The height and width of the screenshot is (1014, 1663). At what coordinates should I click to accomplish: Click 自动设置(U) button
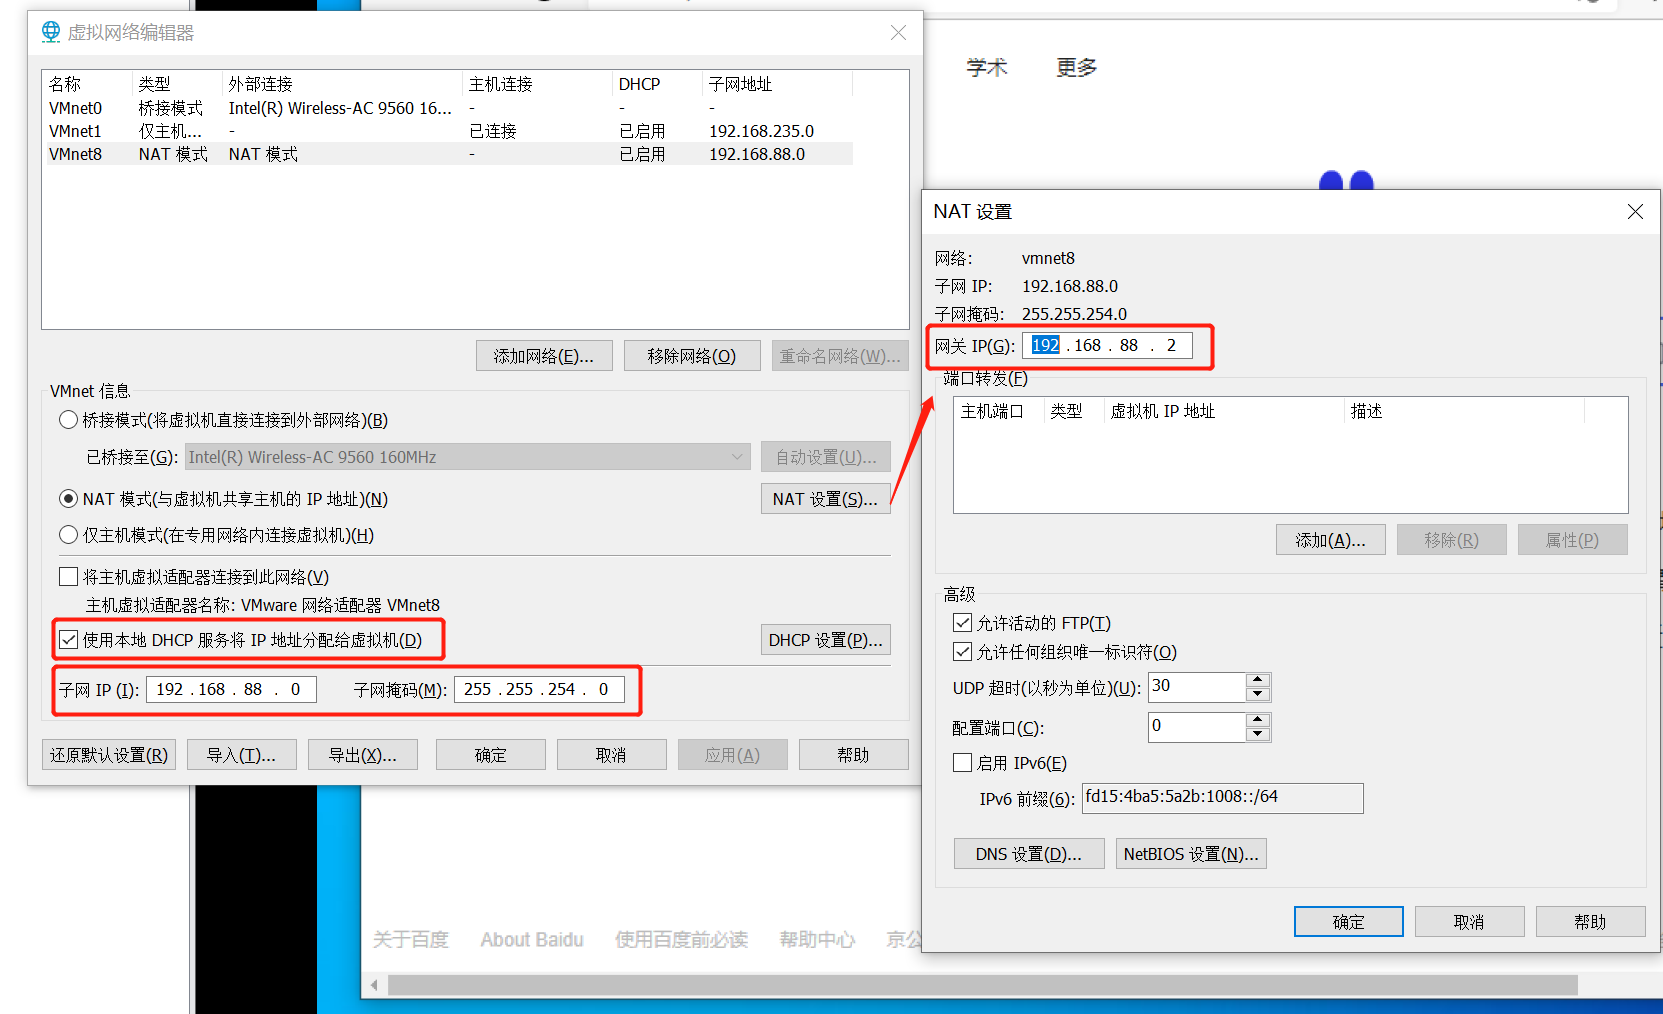pos(825,457)
